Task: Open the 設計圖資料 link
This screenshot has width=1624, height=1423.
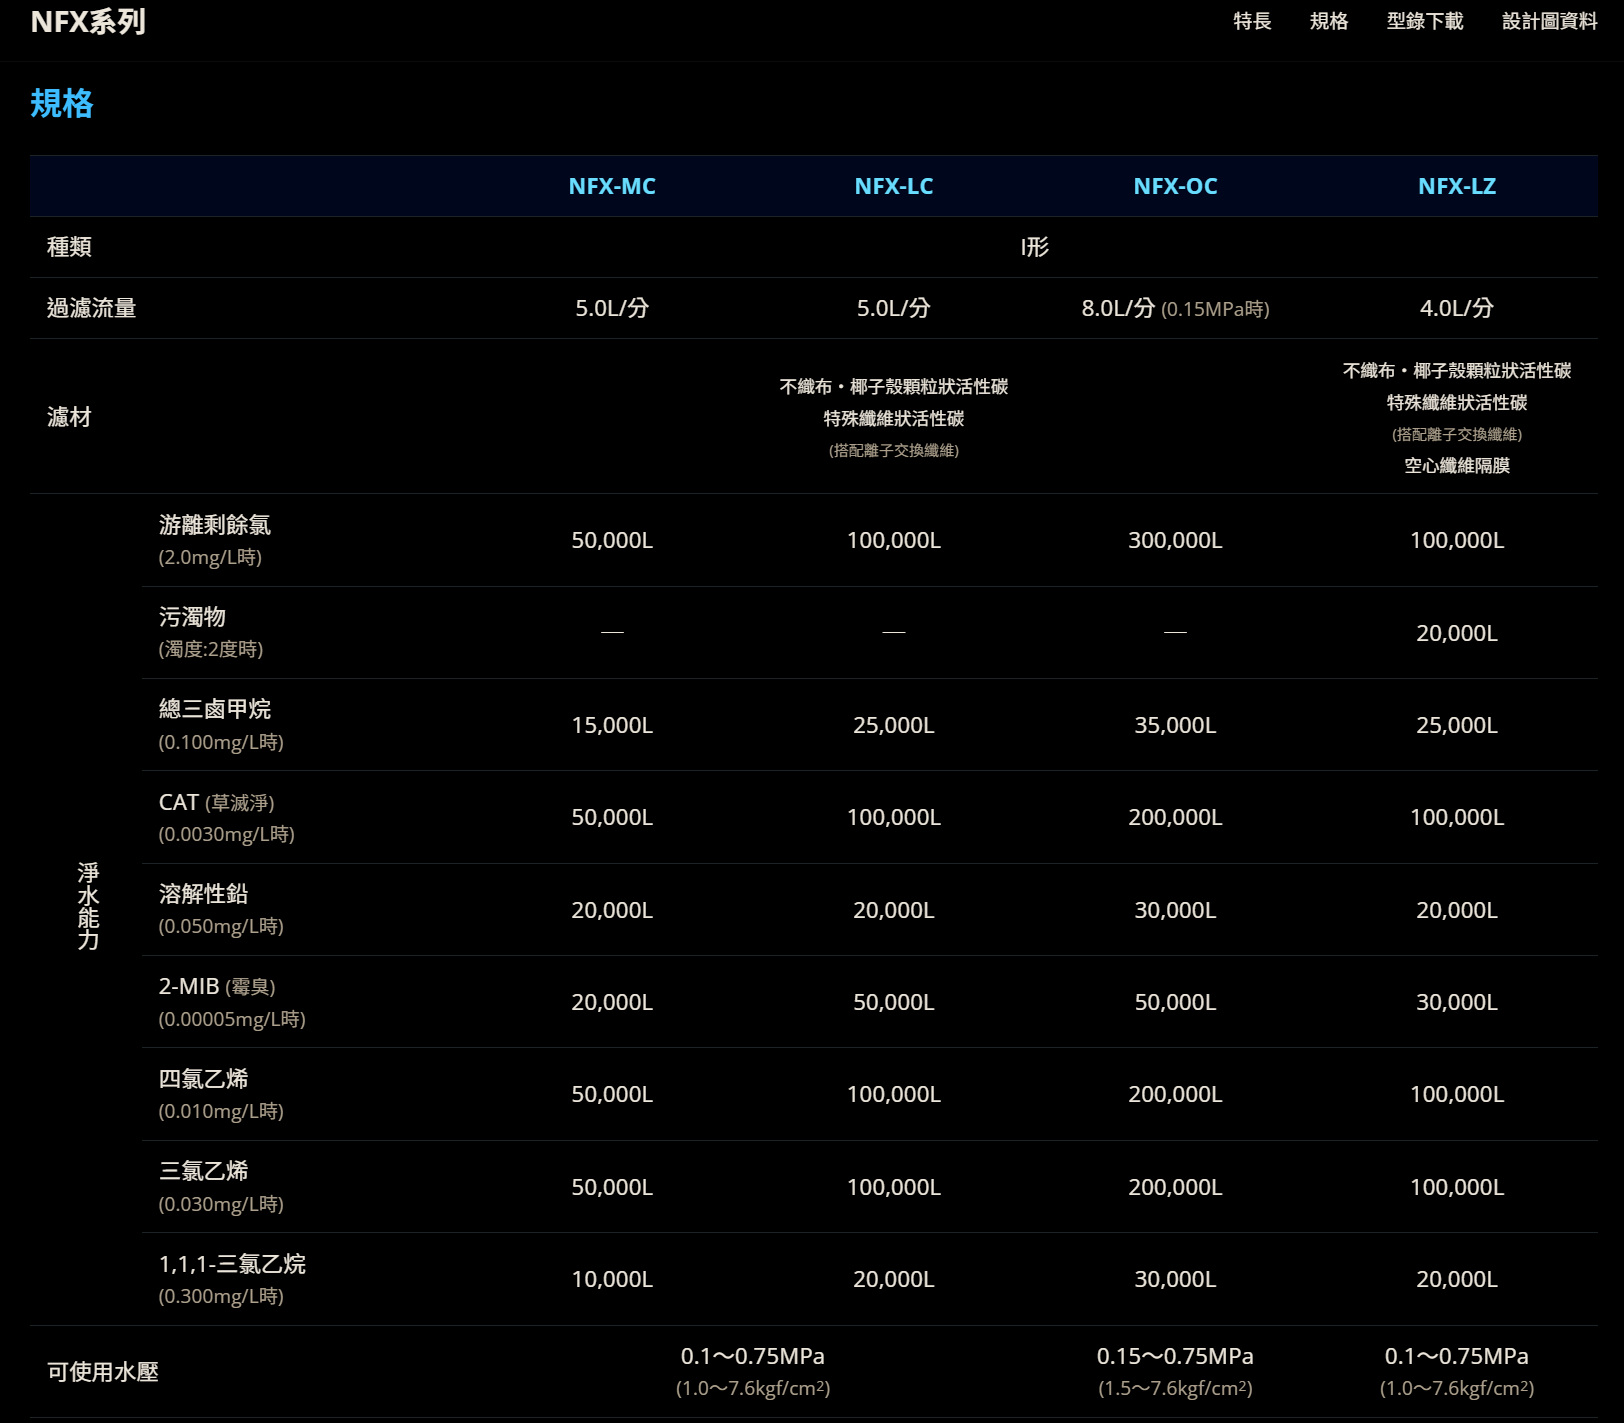Action: pyautogui.click(x=1548, y=21)
